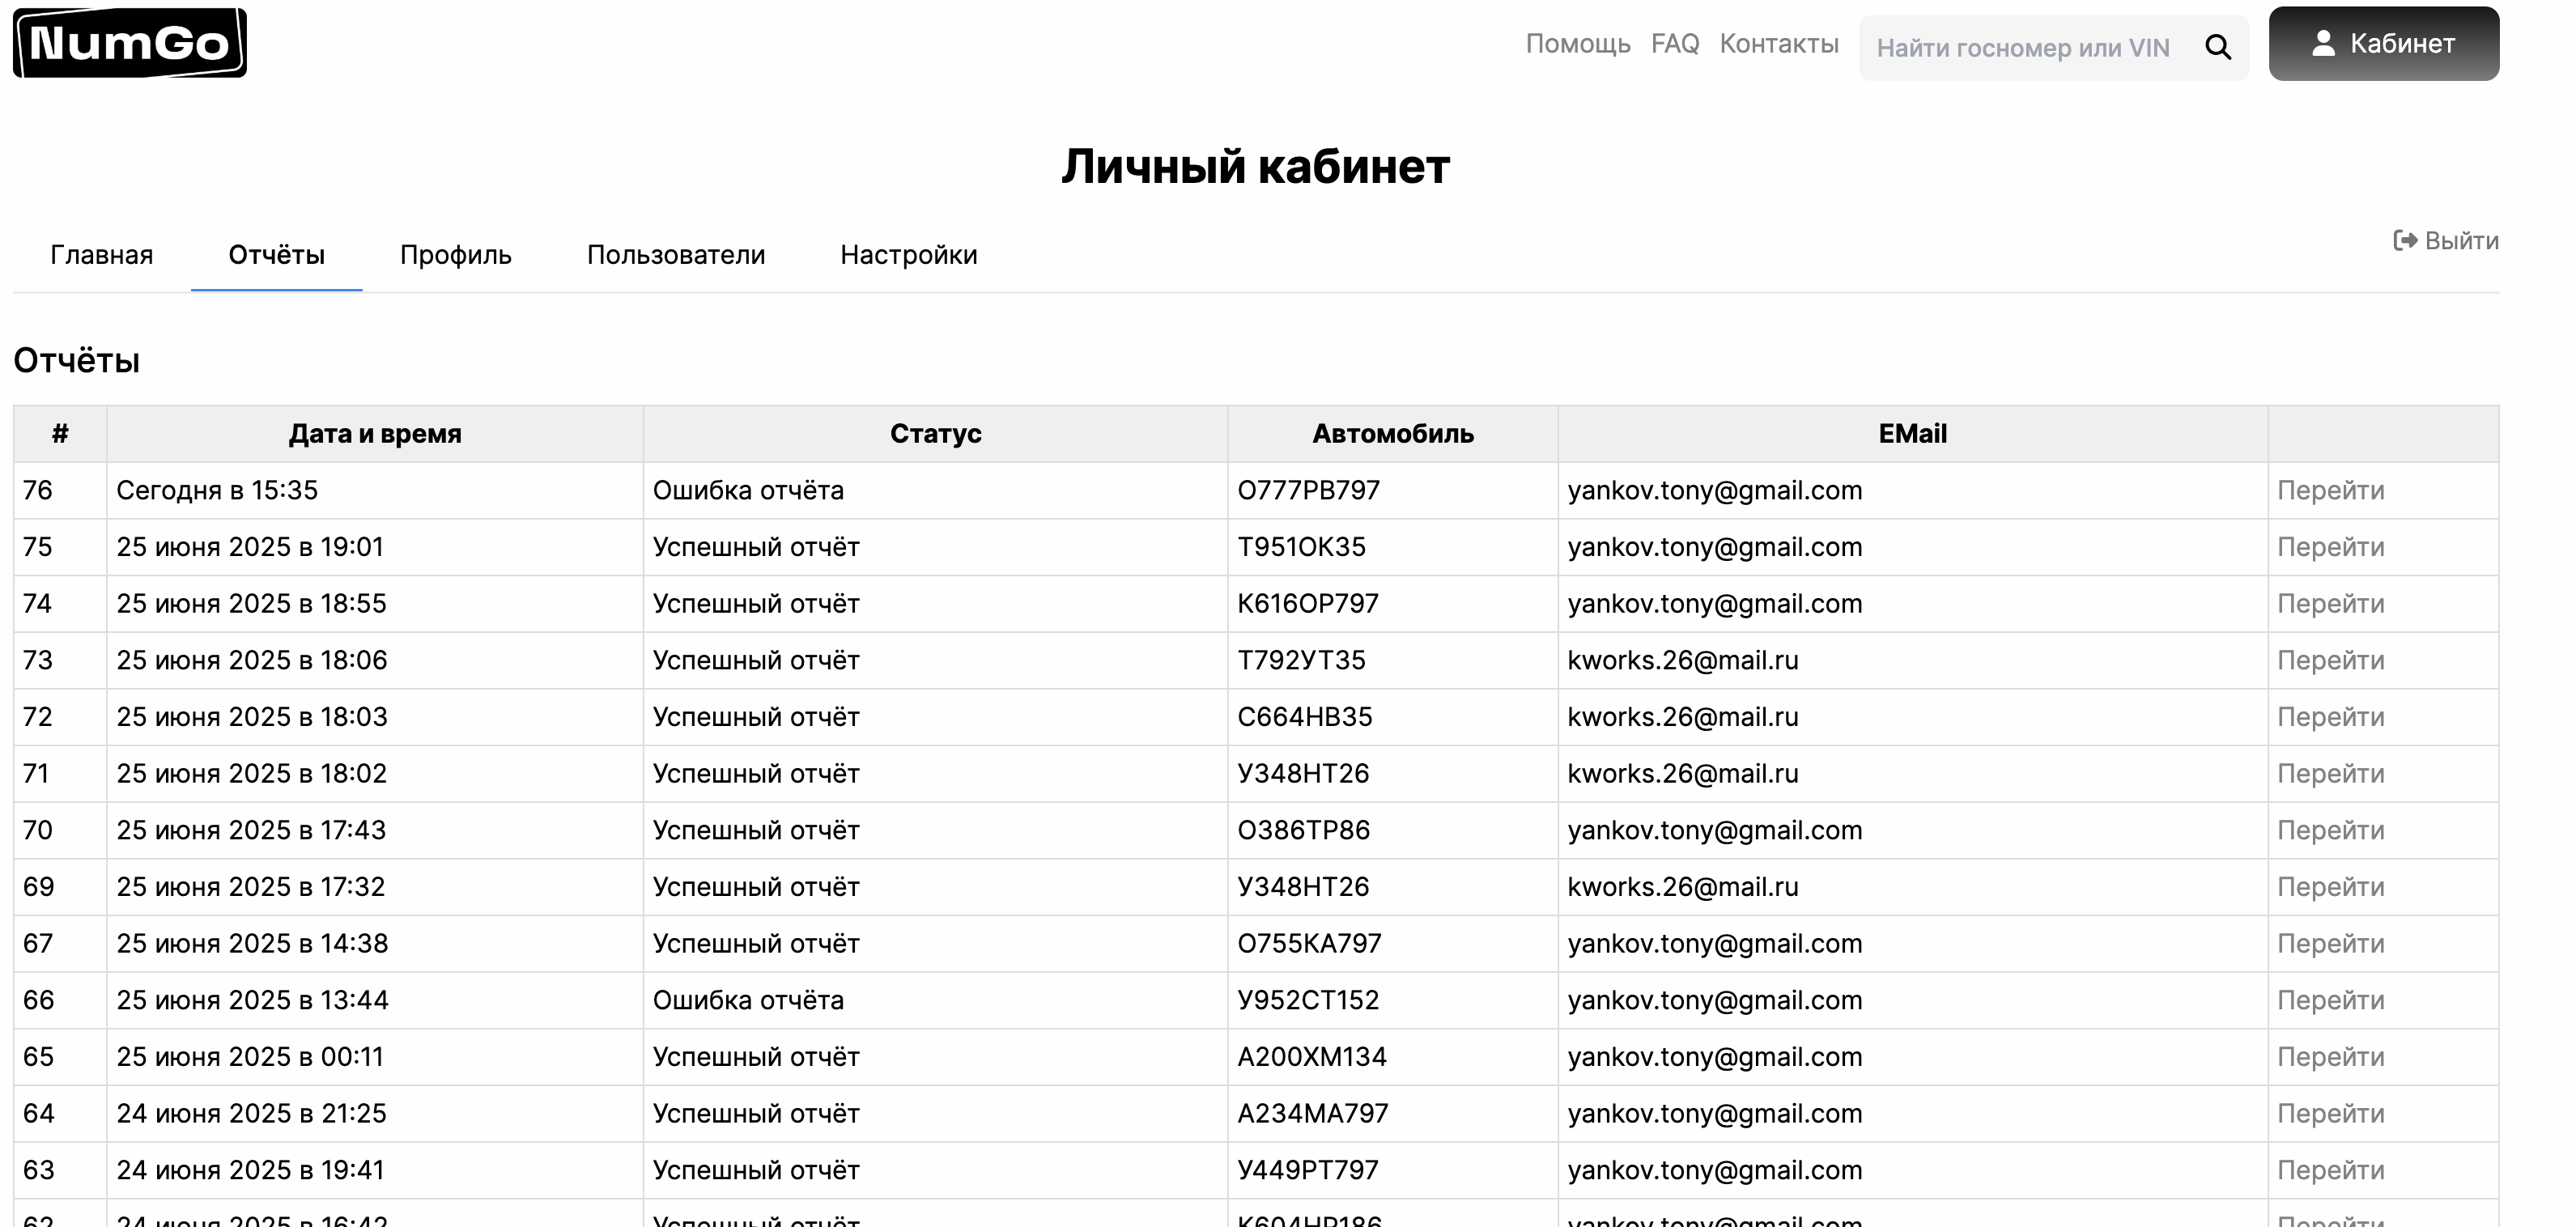This screenshot has width=2576, height=1227.
Task: Open the Помощь link
Action: click(x=1577, y=43)
